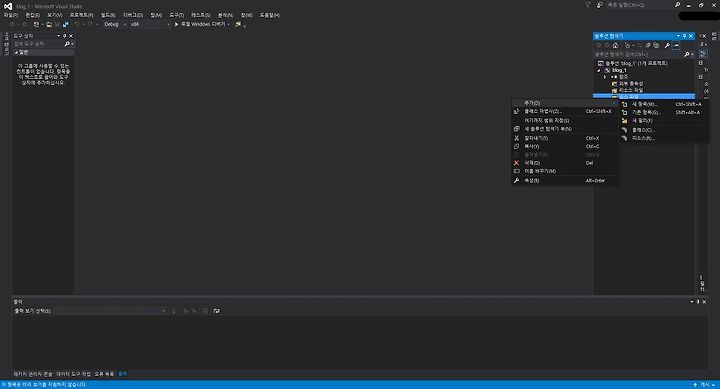Image resolution: width=720 pixels, height=389 pixels.
Task: Click the toolbox search field
Action: coord(39,44)
